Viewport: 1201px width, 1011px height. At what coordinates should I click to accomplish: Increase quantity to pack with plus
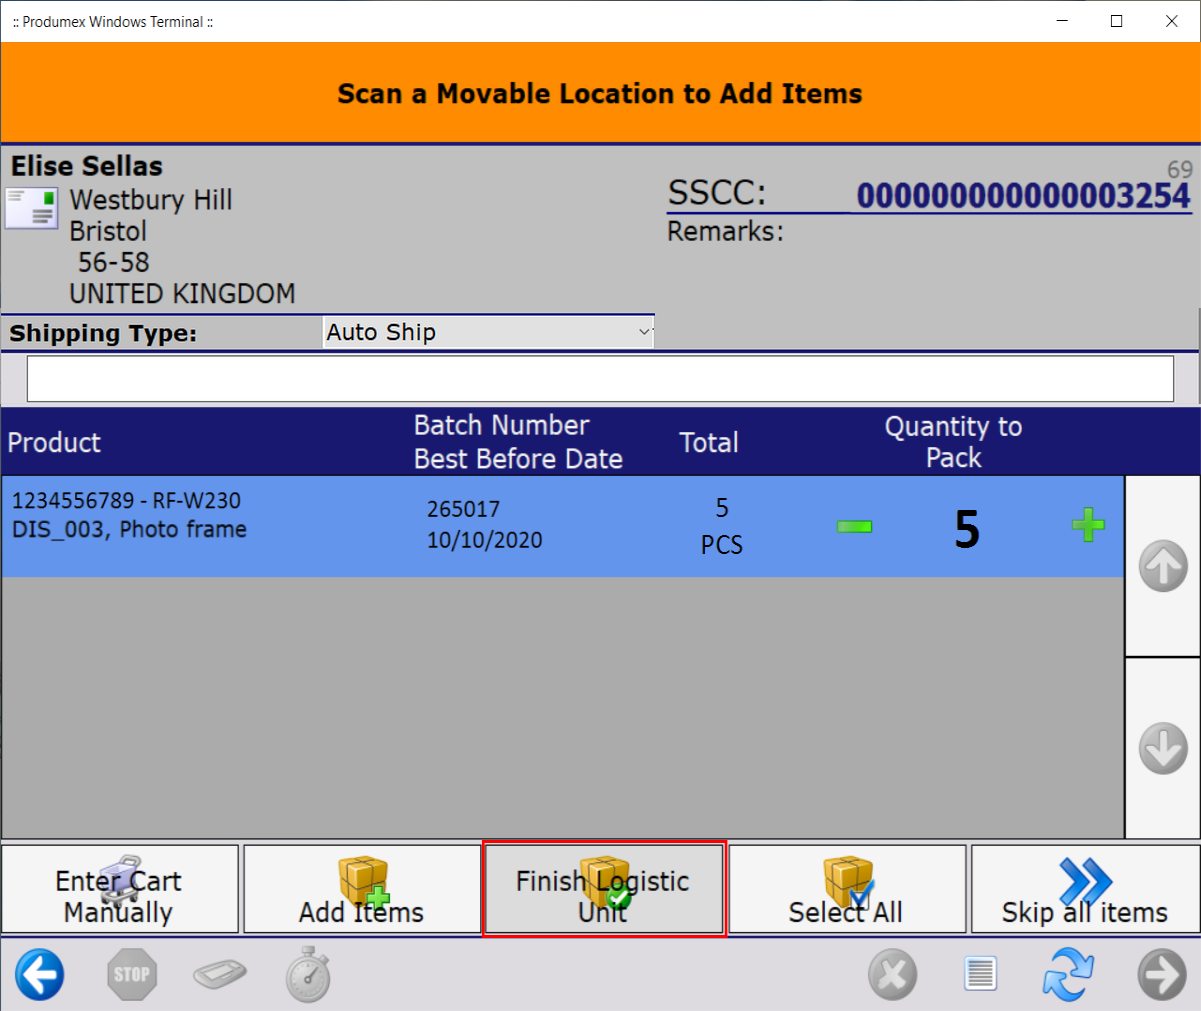tap(1088, 525)
